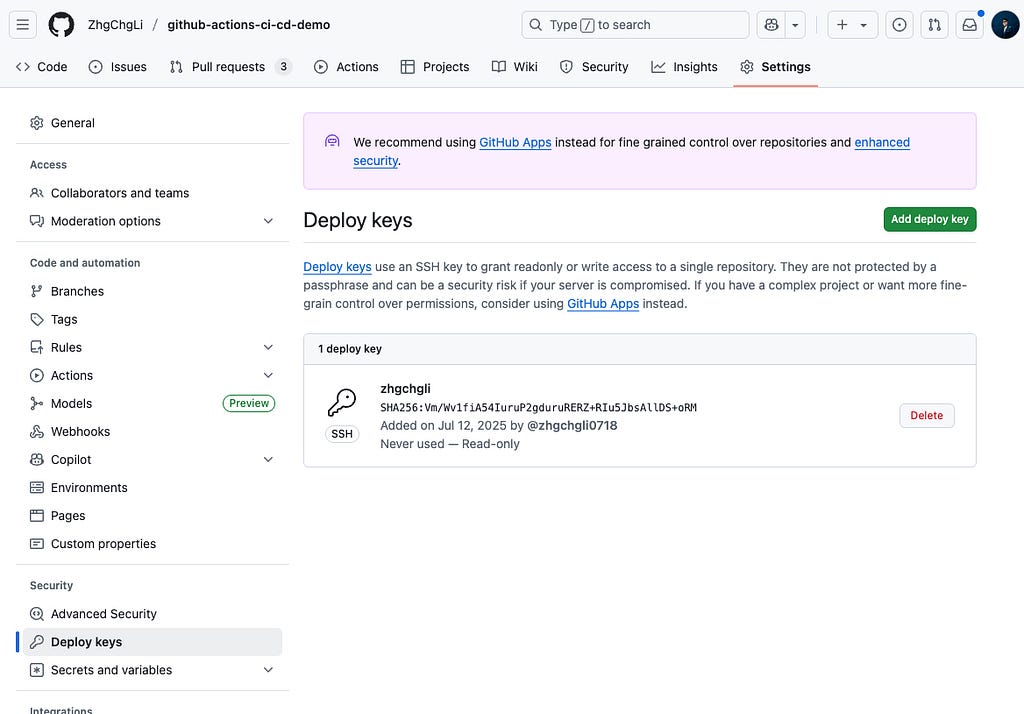The height and width of the screenshot is (714, 1024).
Task: View your issues icon in header
Action: (x=899, y=25)
